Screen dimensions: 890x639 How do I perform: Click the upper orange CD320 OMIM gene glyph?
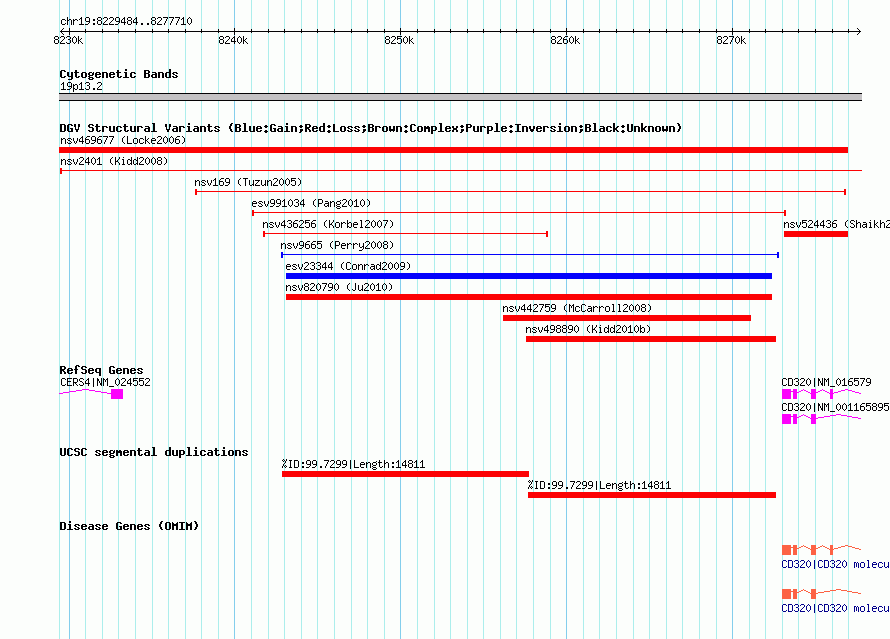[821, 549]
